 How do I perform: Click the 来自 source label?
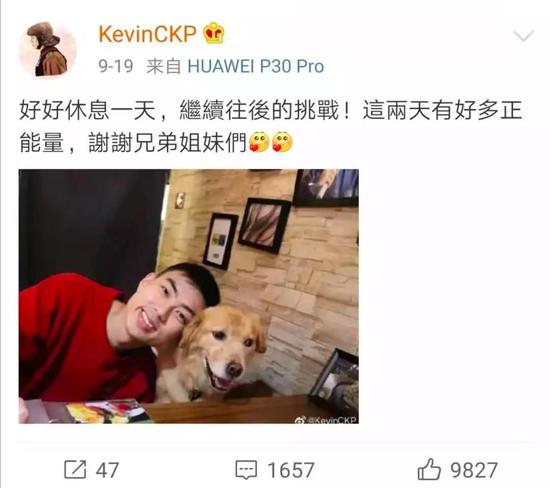(163, 66)
